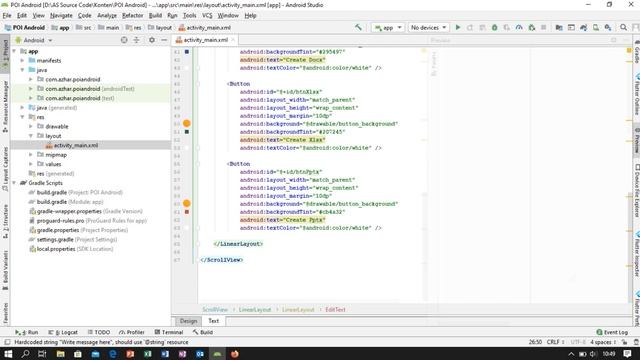The image size is (640, 360).
Task: Expand the mipmap folder
Action: click(x=31, y=155)
